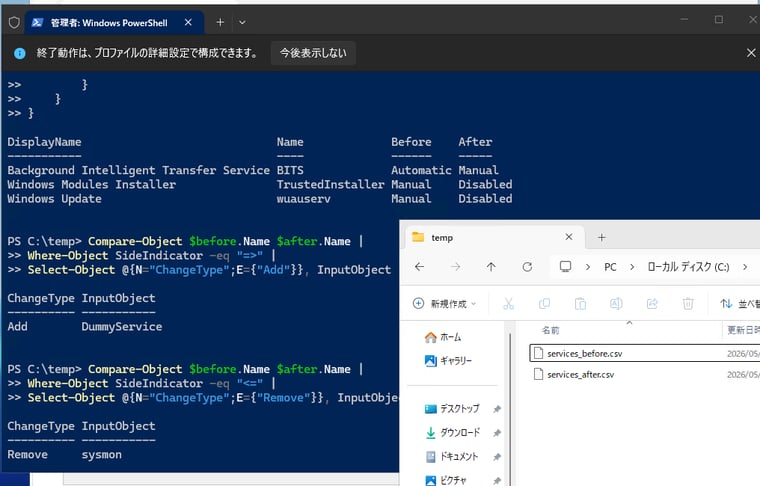Click the Paste icon in Explorer toolbar
This screenshot has height=486, width=760.
580,304
